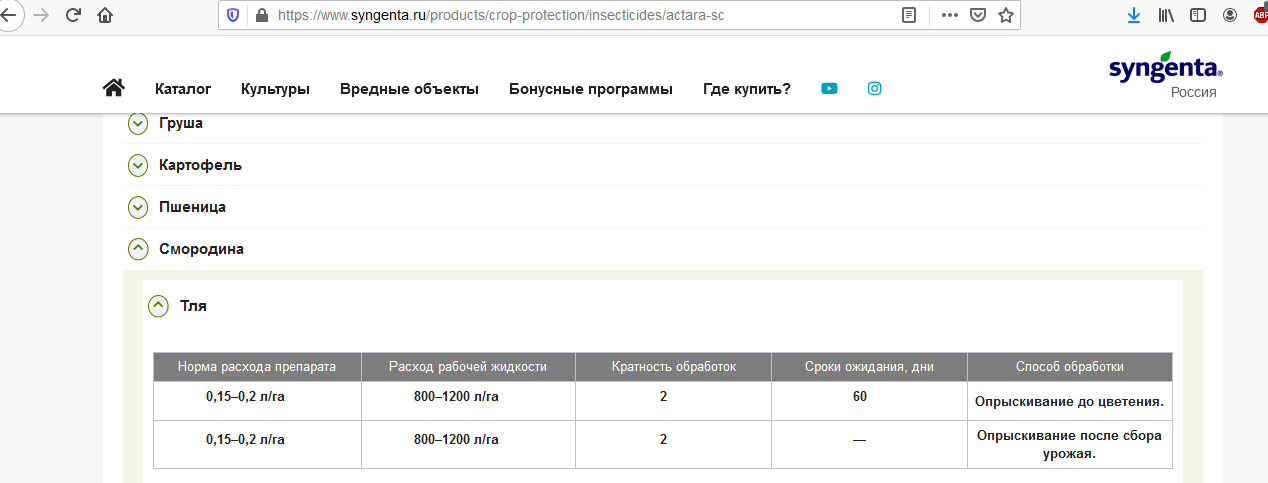
Task: Open the Syngenta Instagram icon
Action: 875,88
